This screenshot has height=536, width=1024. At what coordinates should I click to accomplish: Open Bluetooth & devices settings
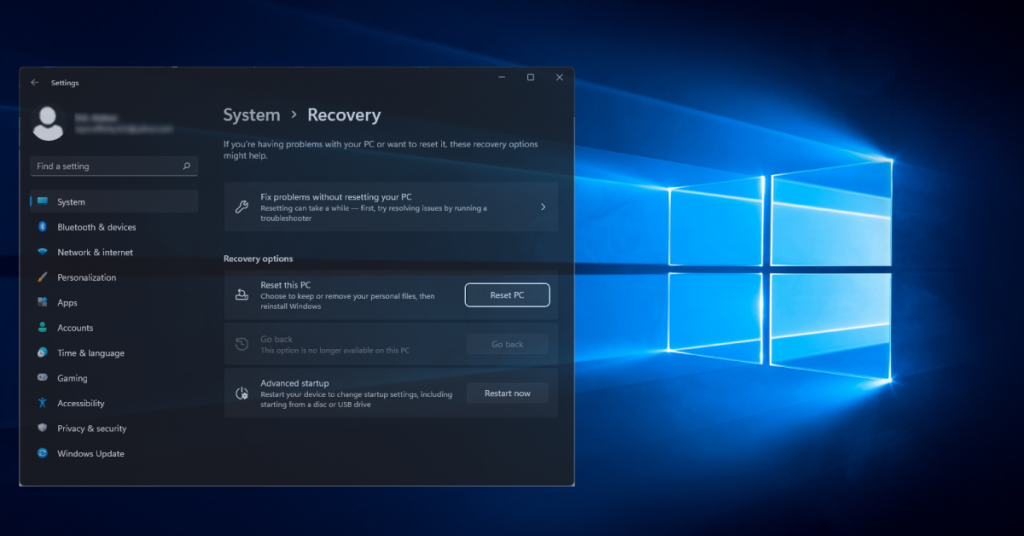97,227
